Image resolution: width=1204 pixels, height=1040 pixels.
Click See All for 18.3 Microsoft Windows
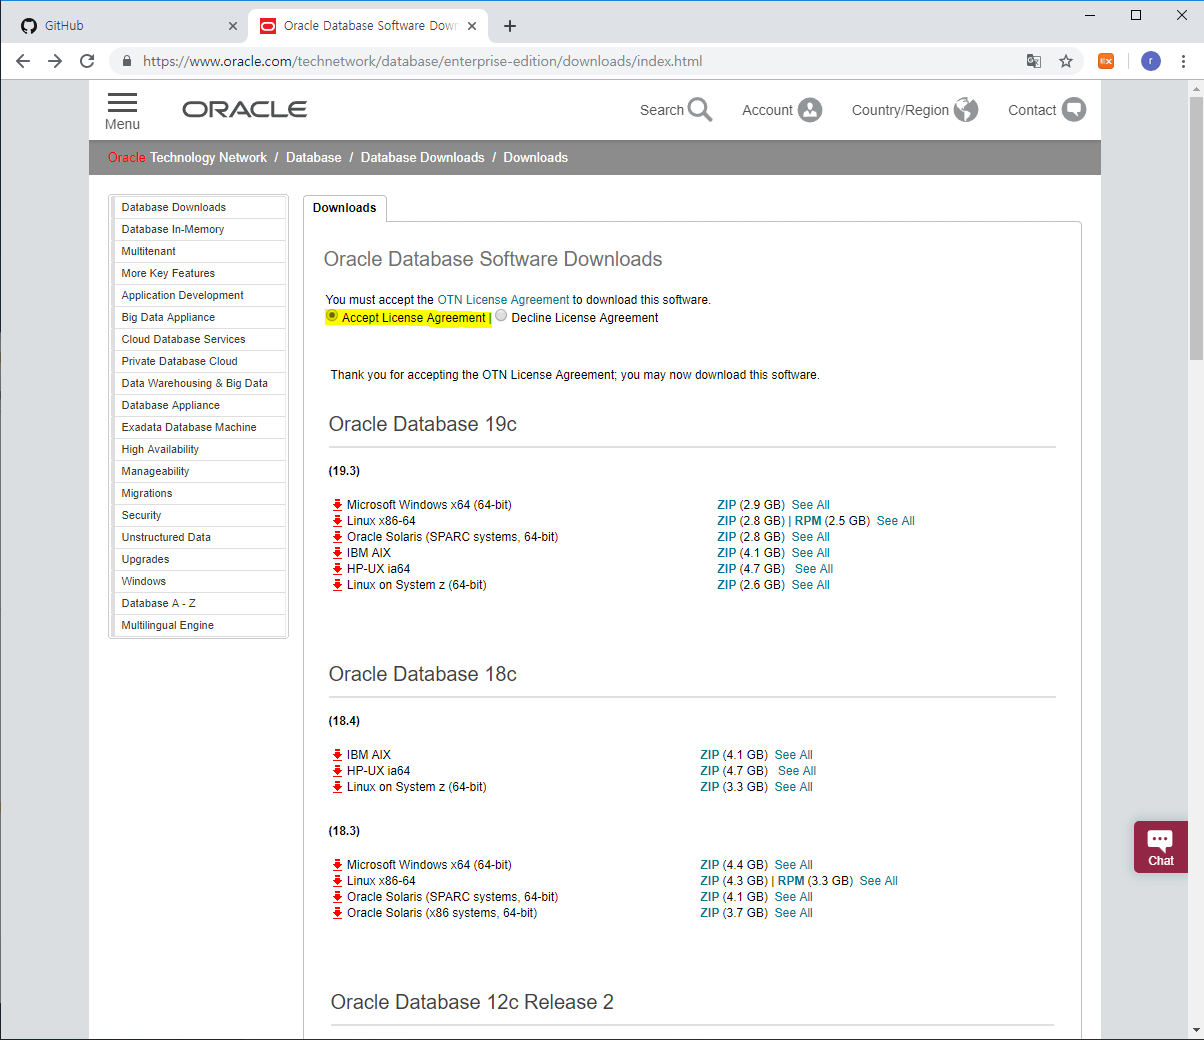794,865
